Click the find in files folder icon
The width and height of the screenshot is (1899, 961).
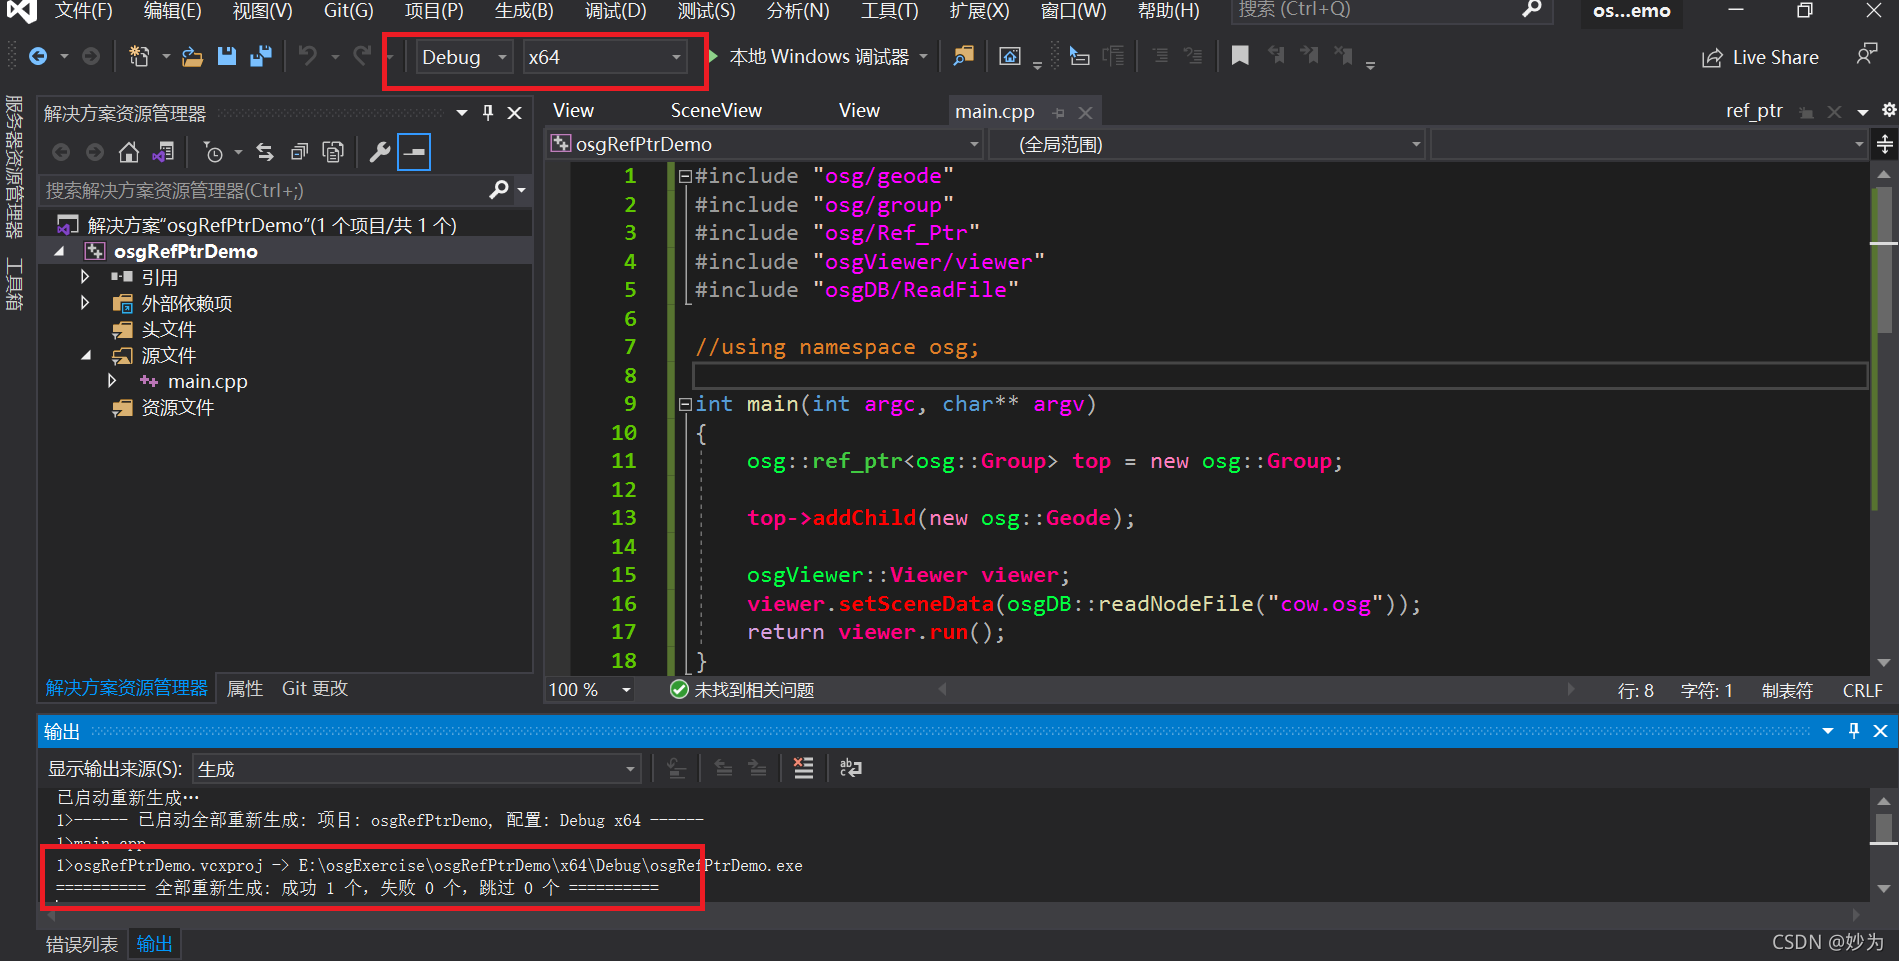[x=963, y=57]
